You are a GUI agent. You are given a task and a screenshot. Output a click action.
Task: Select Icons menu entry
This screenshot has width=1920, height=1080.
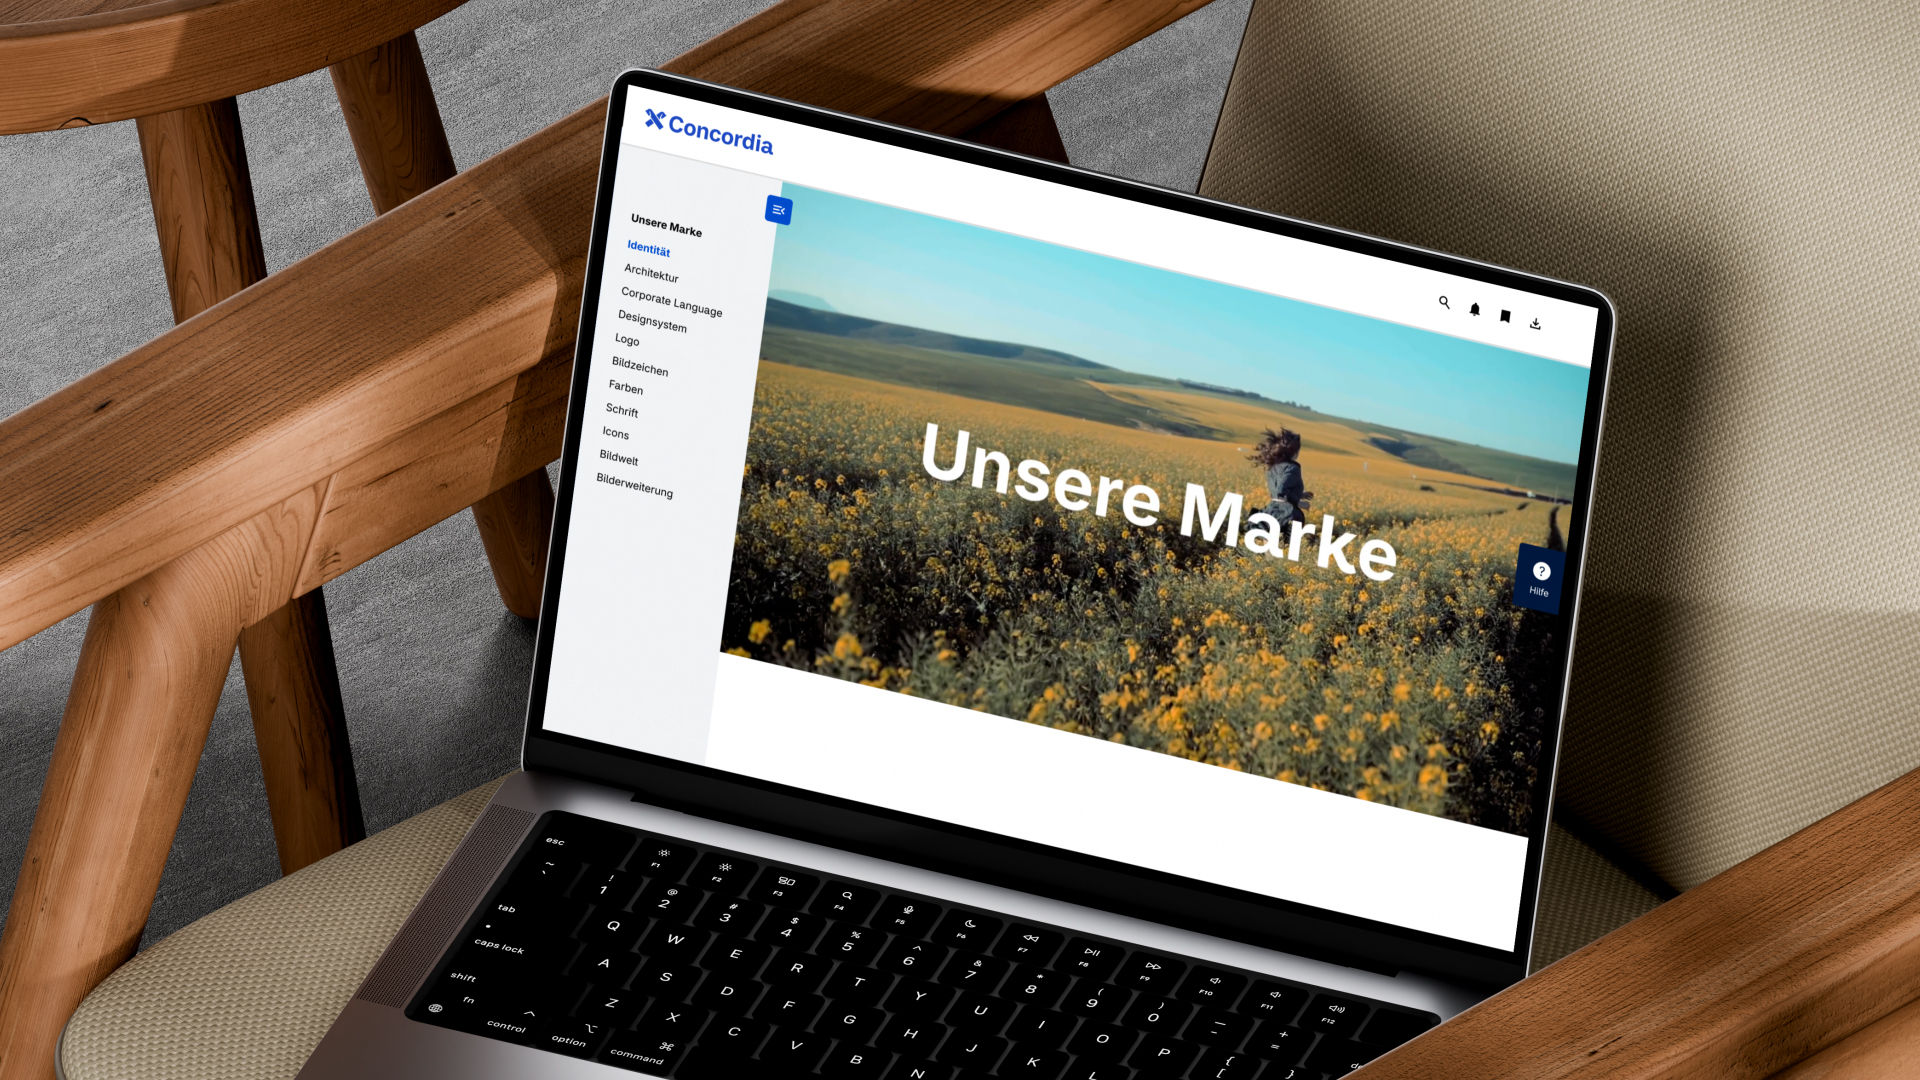point(616,433)
